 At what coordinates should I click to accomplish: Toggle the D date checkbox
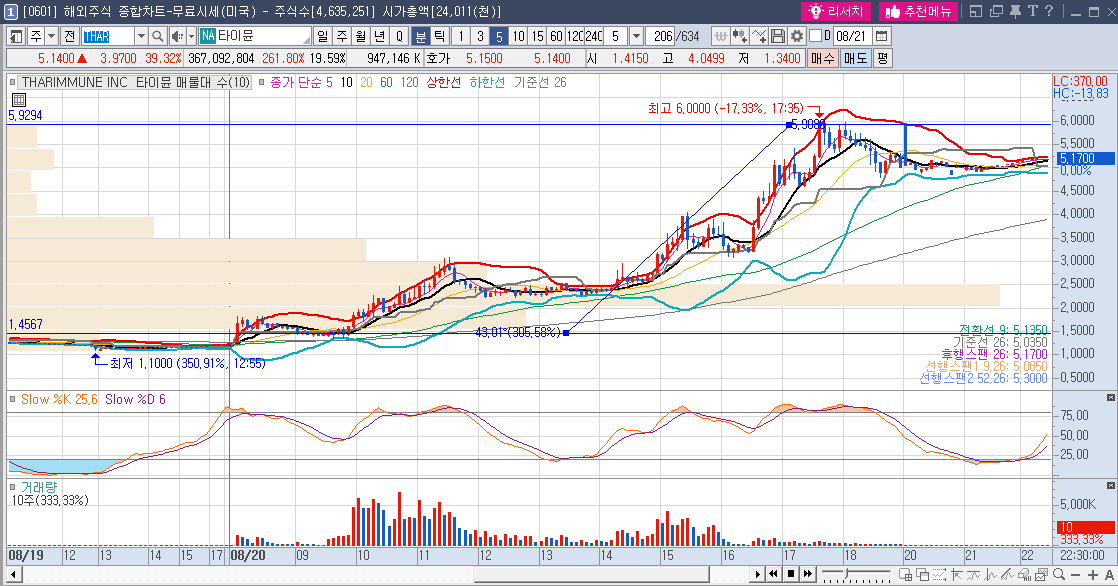815,36
